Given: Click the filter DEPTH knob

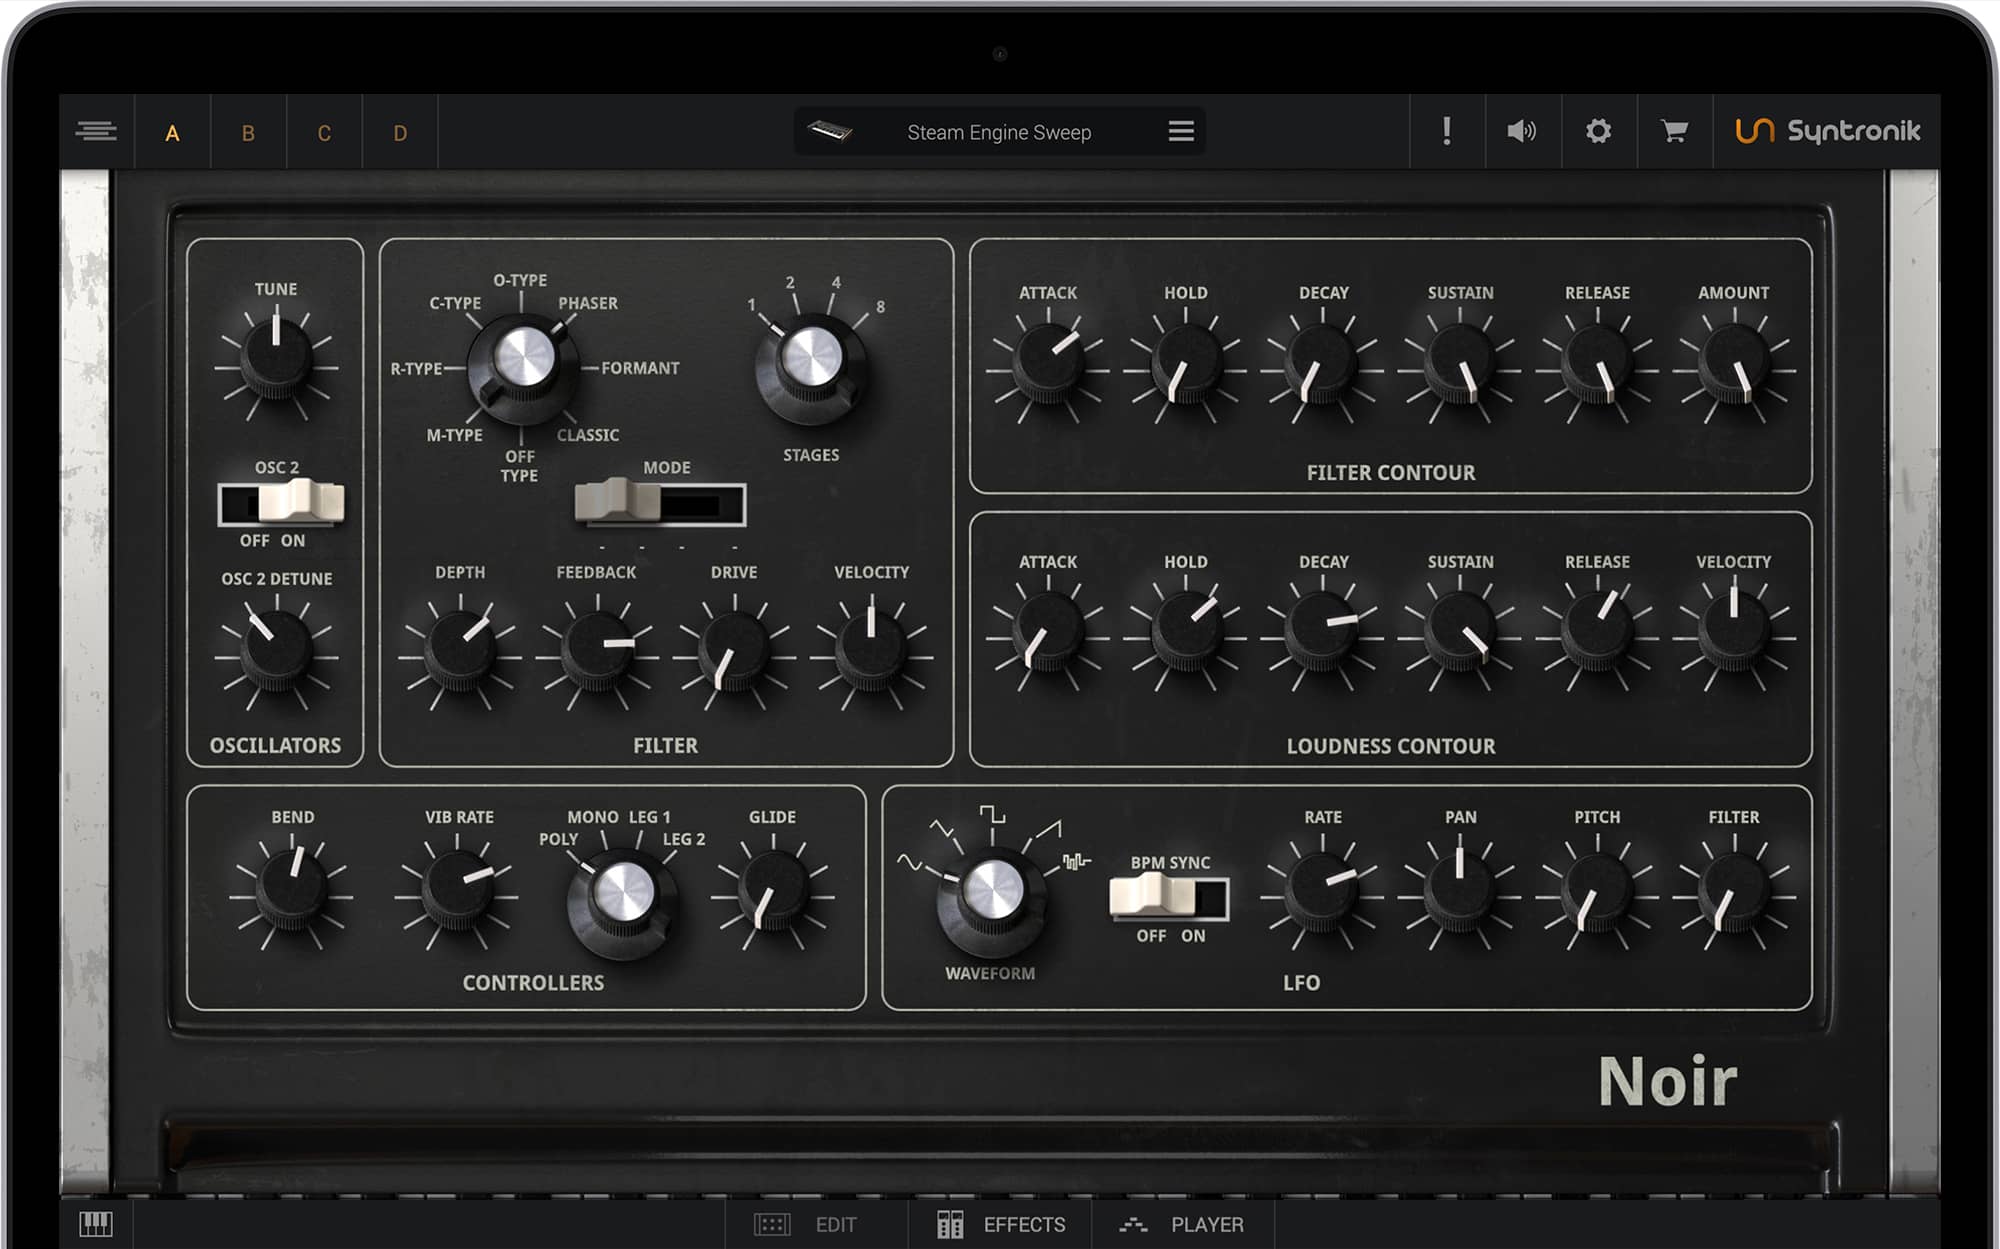Looking at the screenshot, I should 460,652.
